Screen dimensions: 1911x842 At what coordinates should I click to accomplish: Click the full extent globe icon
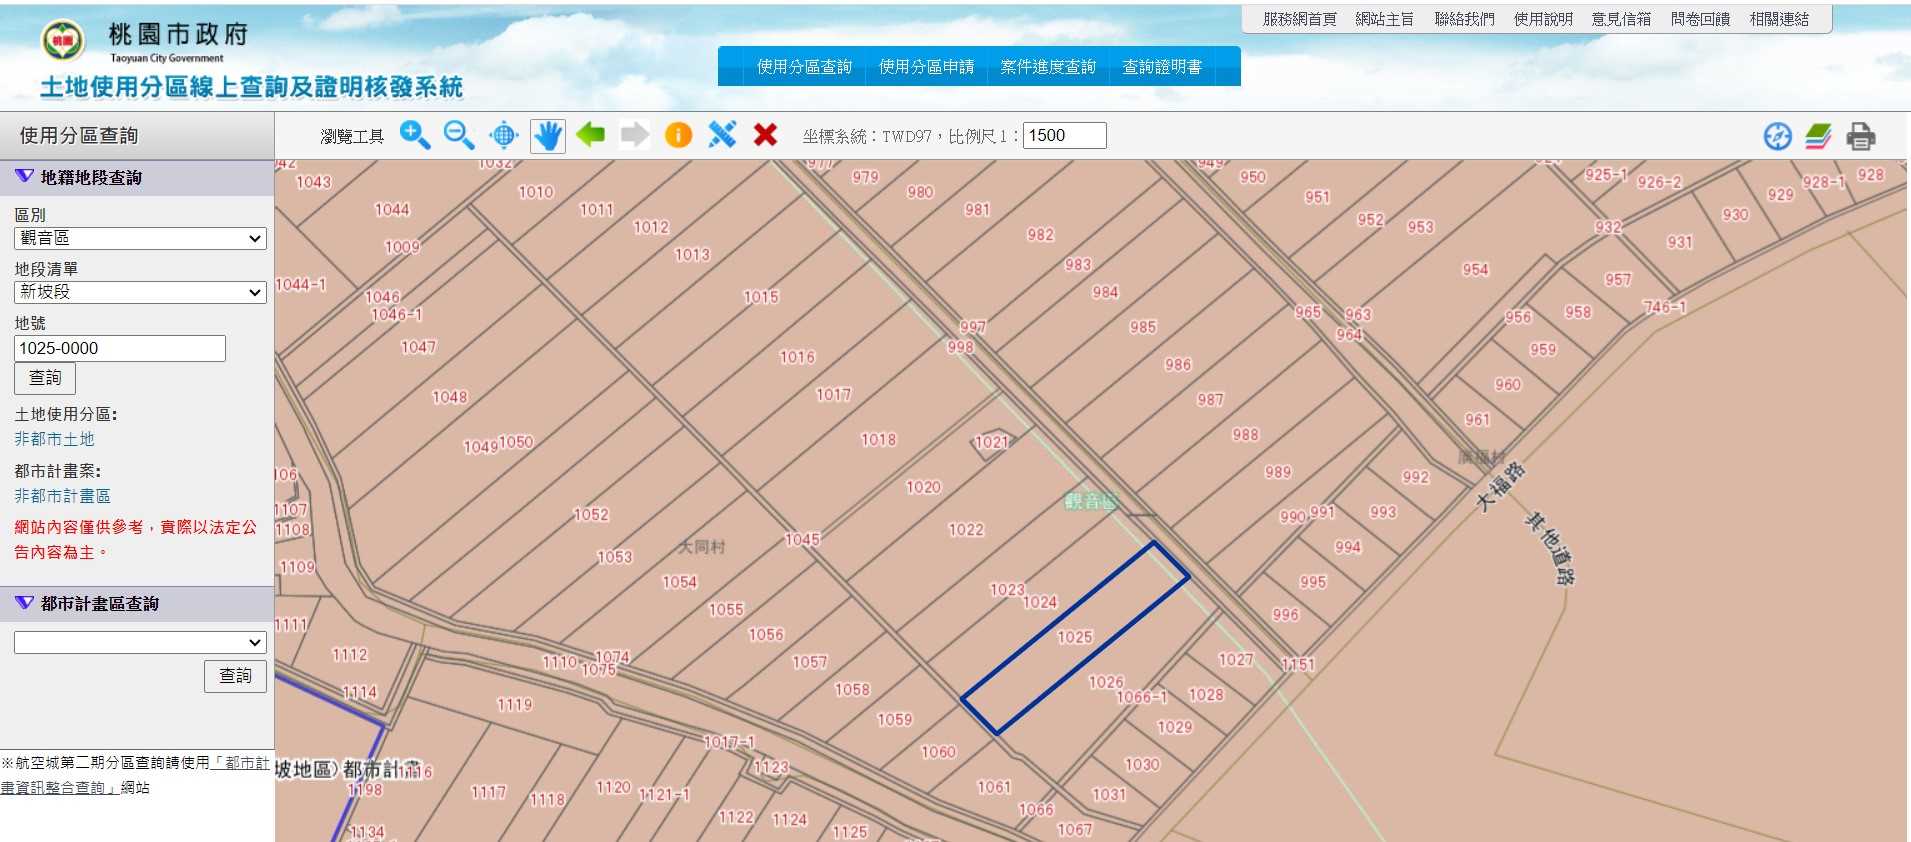(x=504, y=135)
